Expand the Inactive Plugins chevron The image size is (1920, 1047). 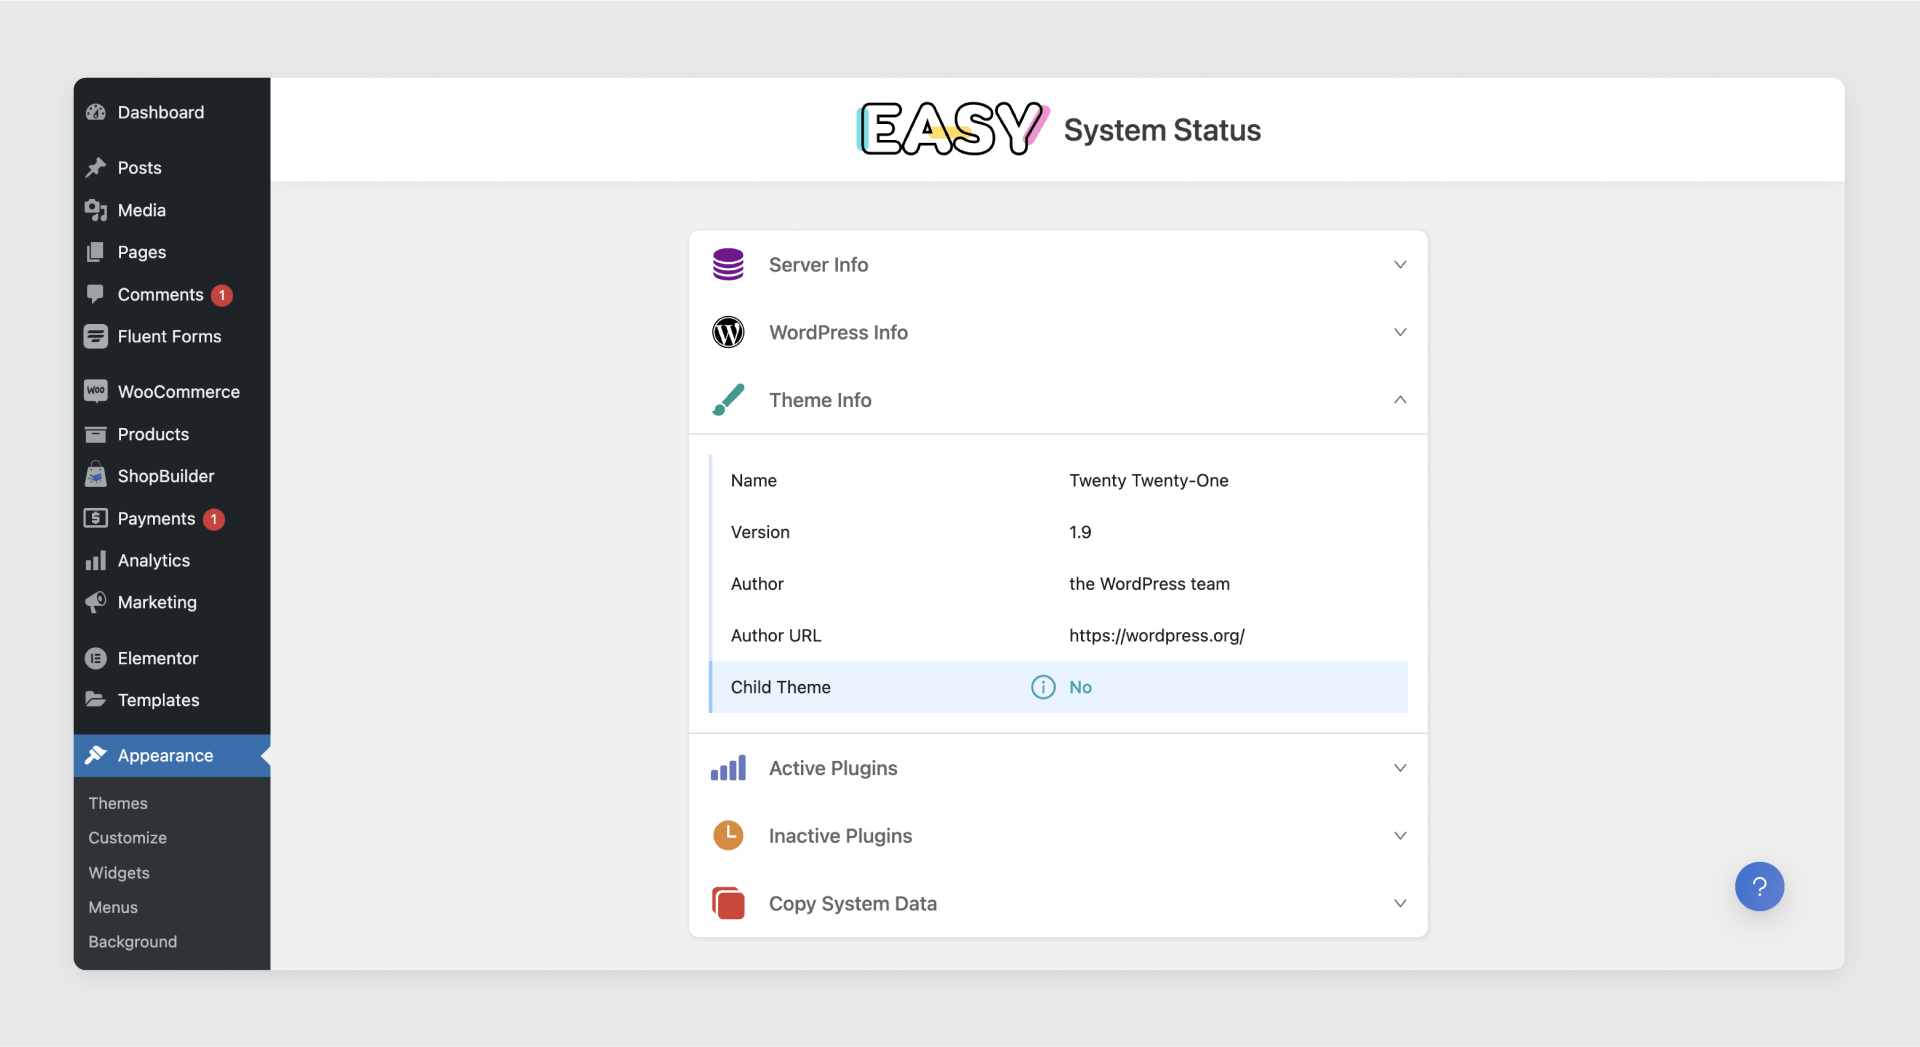(1400, 835)
